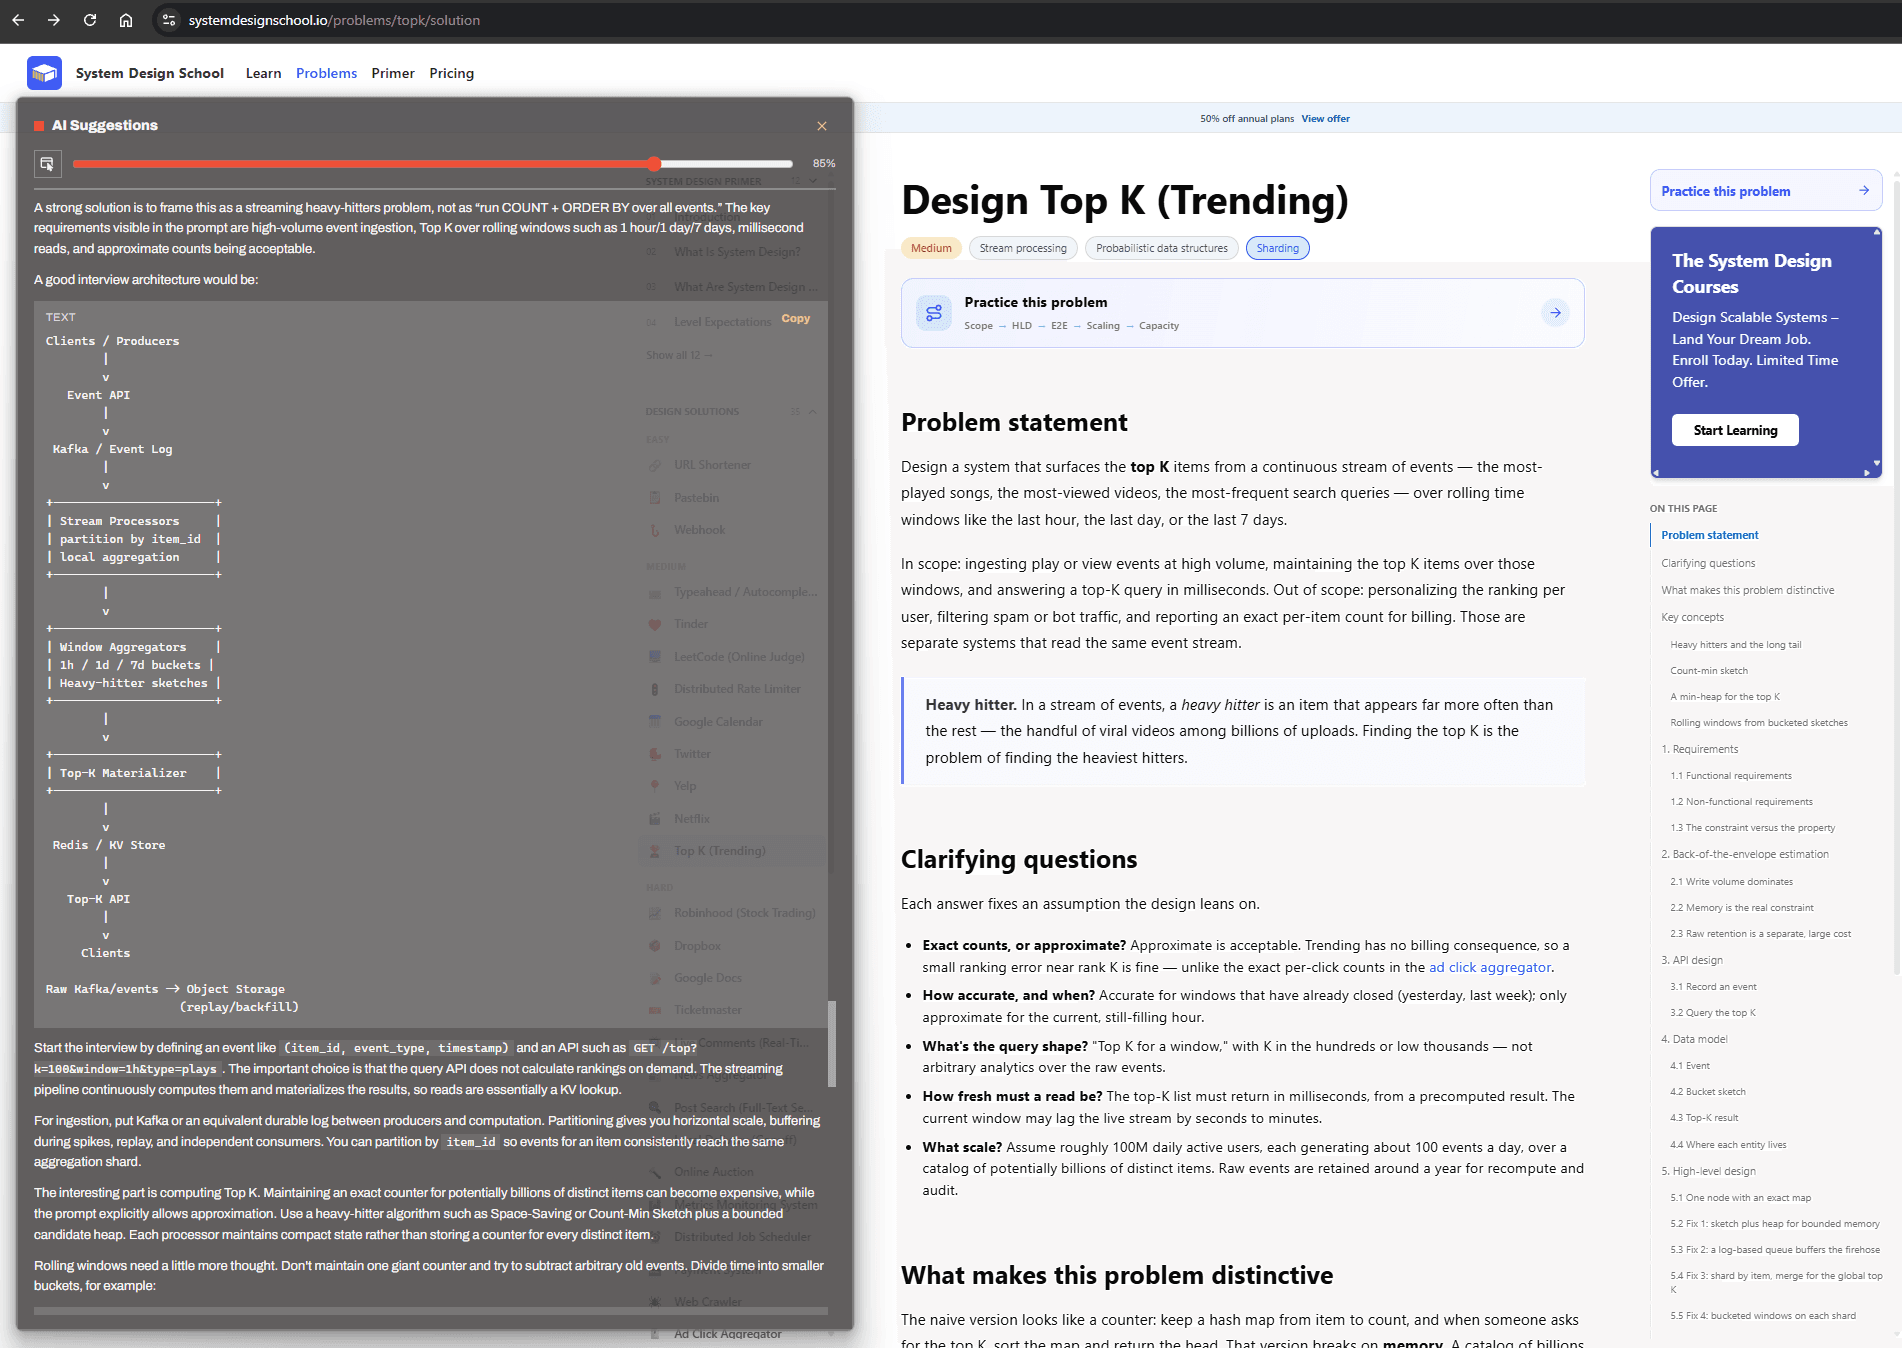1902x1348 pixels.
Task: Follow the ad click aggregator link
Action: (1490, 967)
